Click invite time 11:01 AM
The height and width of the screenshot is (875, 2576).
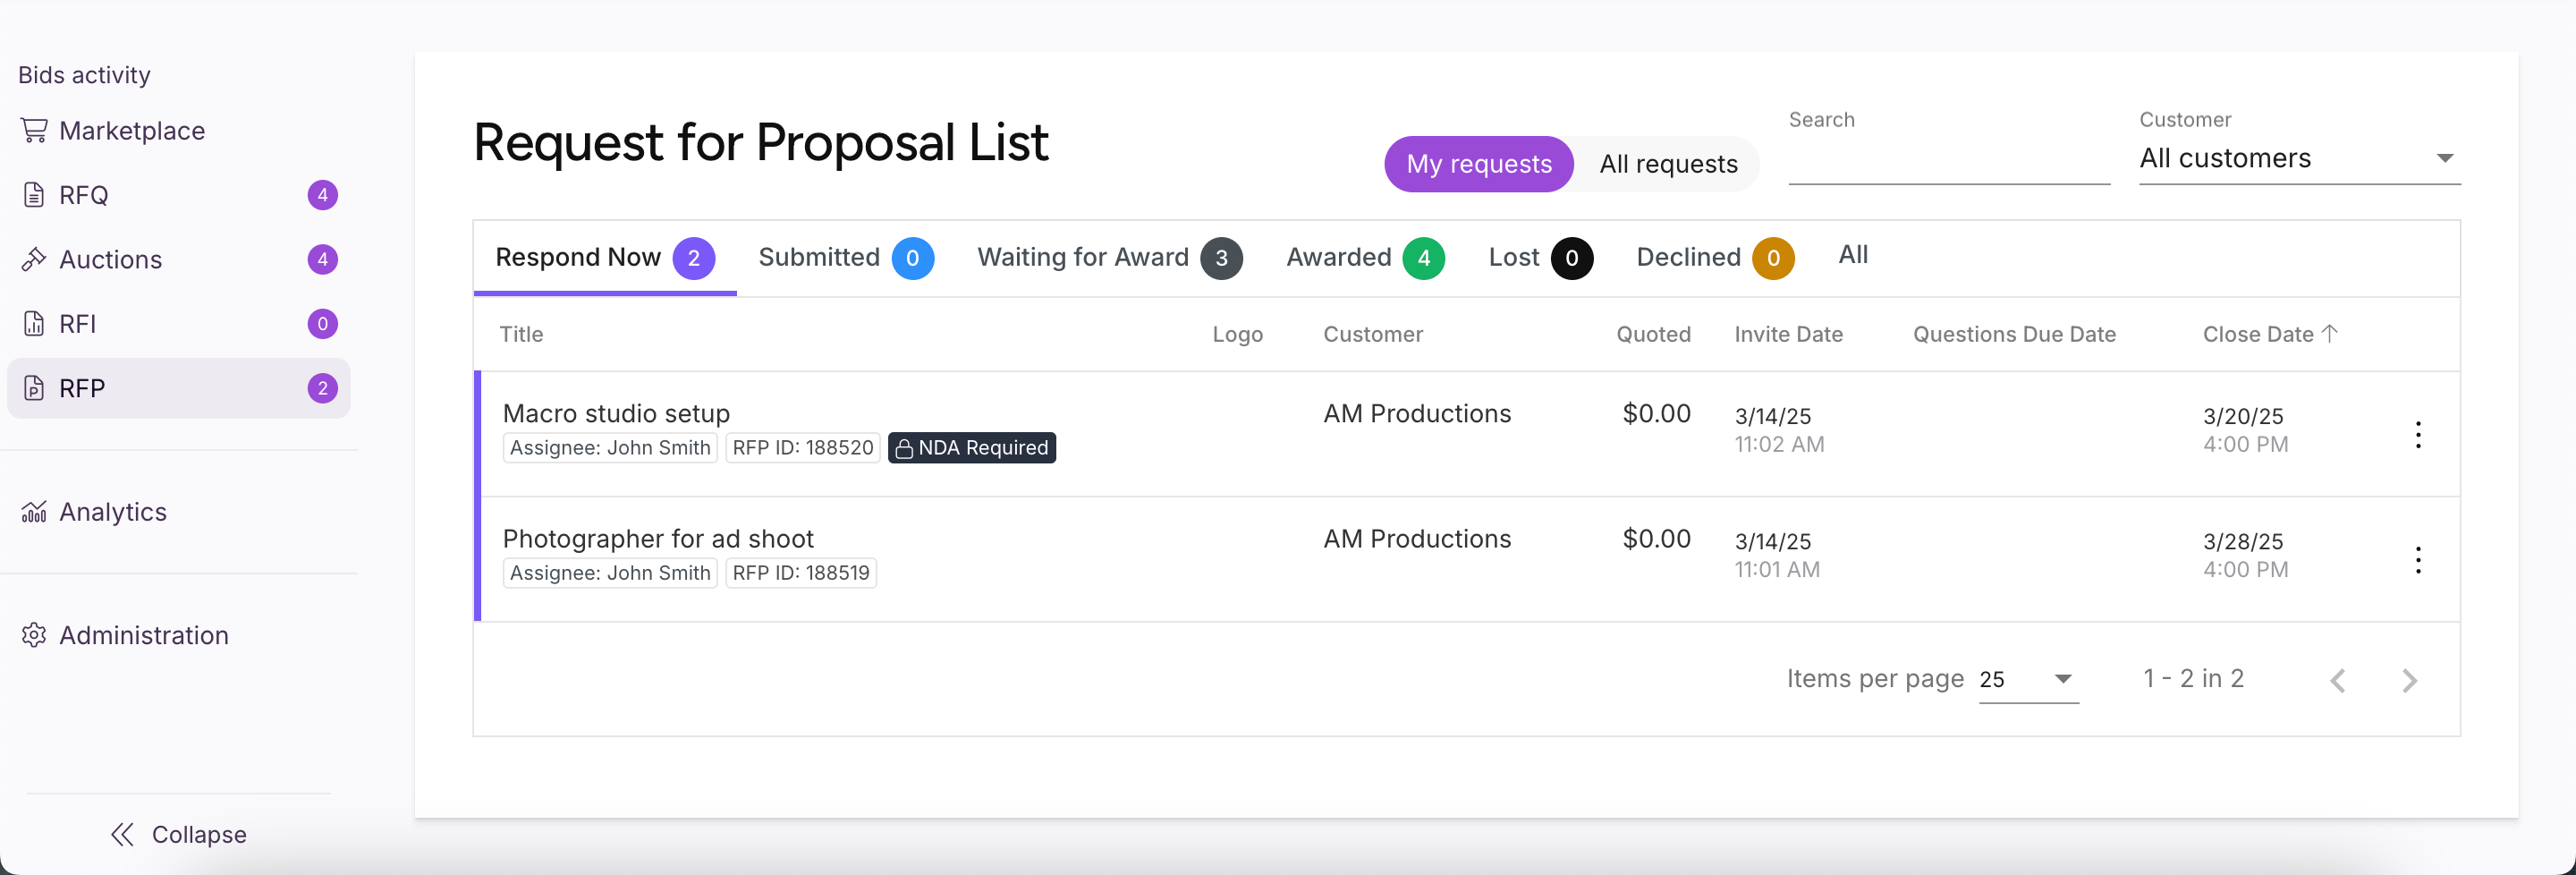coord(1777,569)
